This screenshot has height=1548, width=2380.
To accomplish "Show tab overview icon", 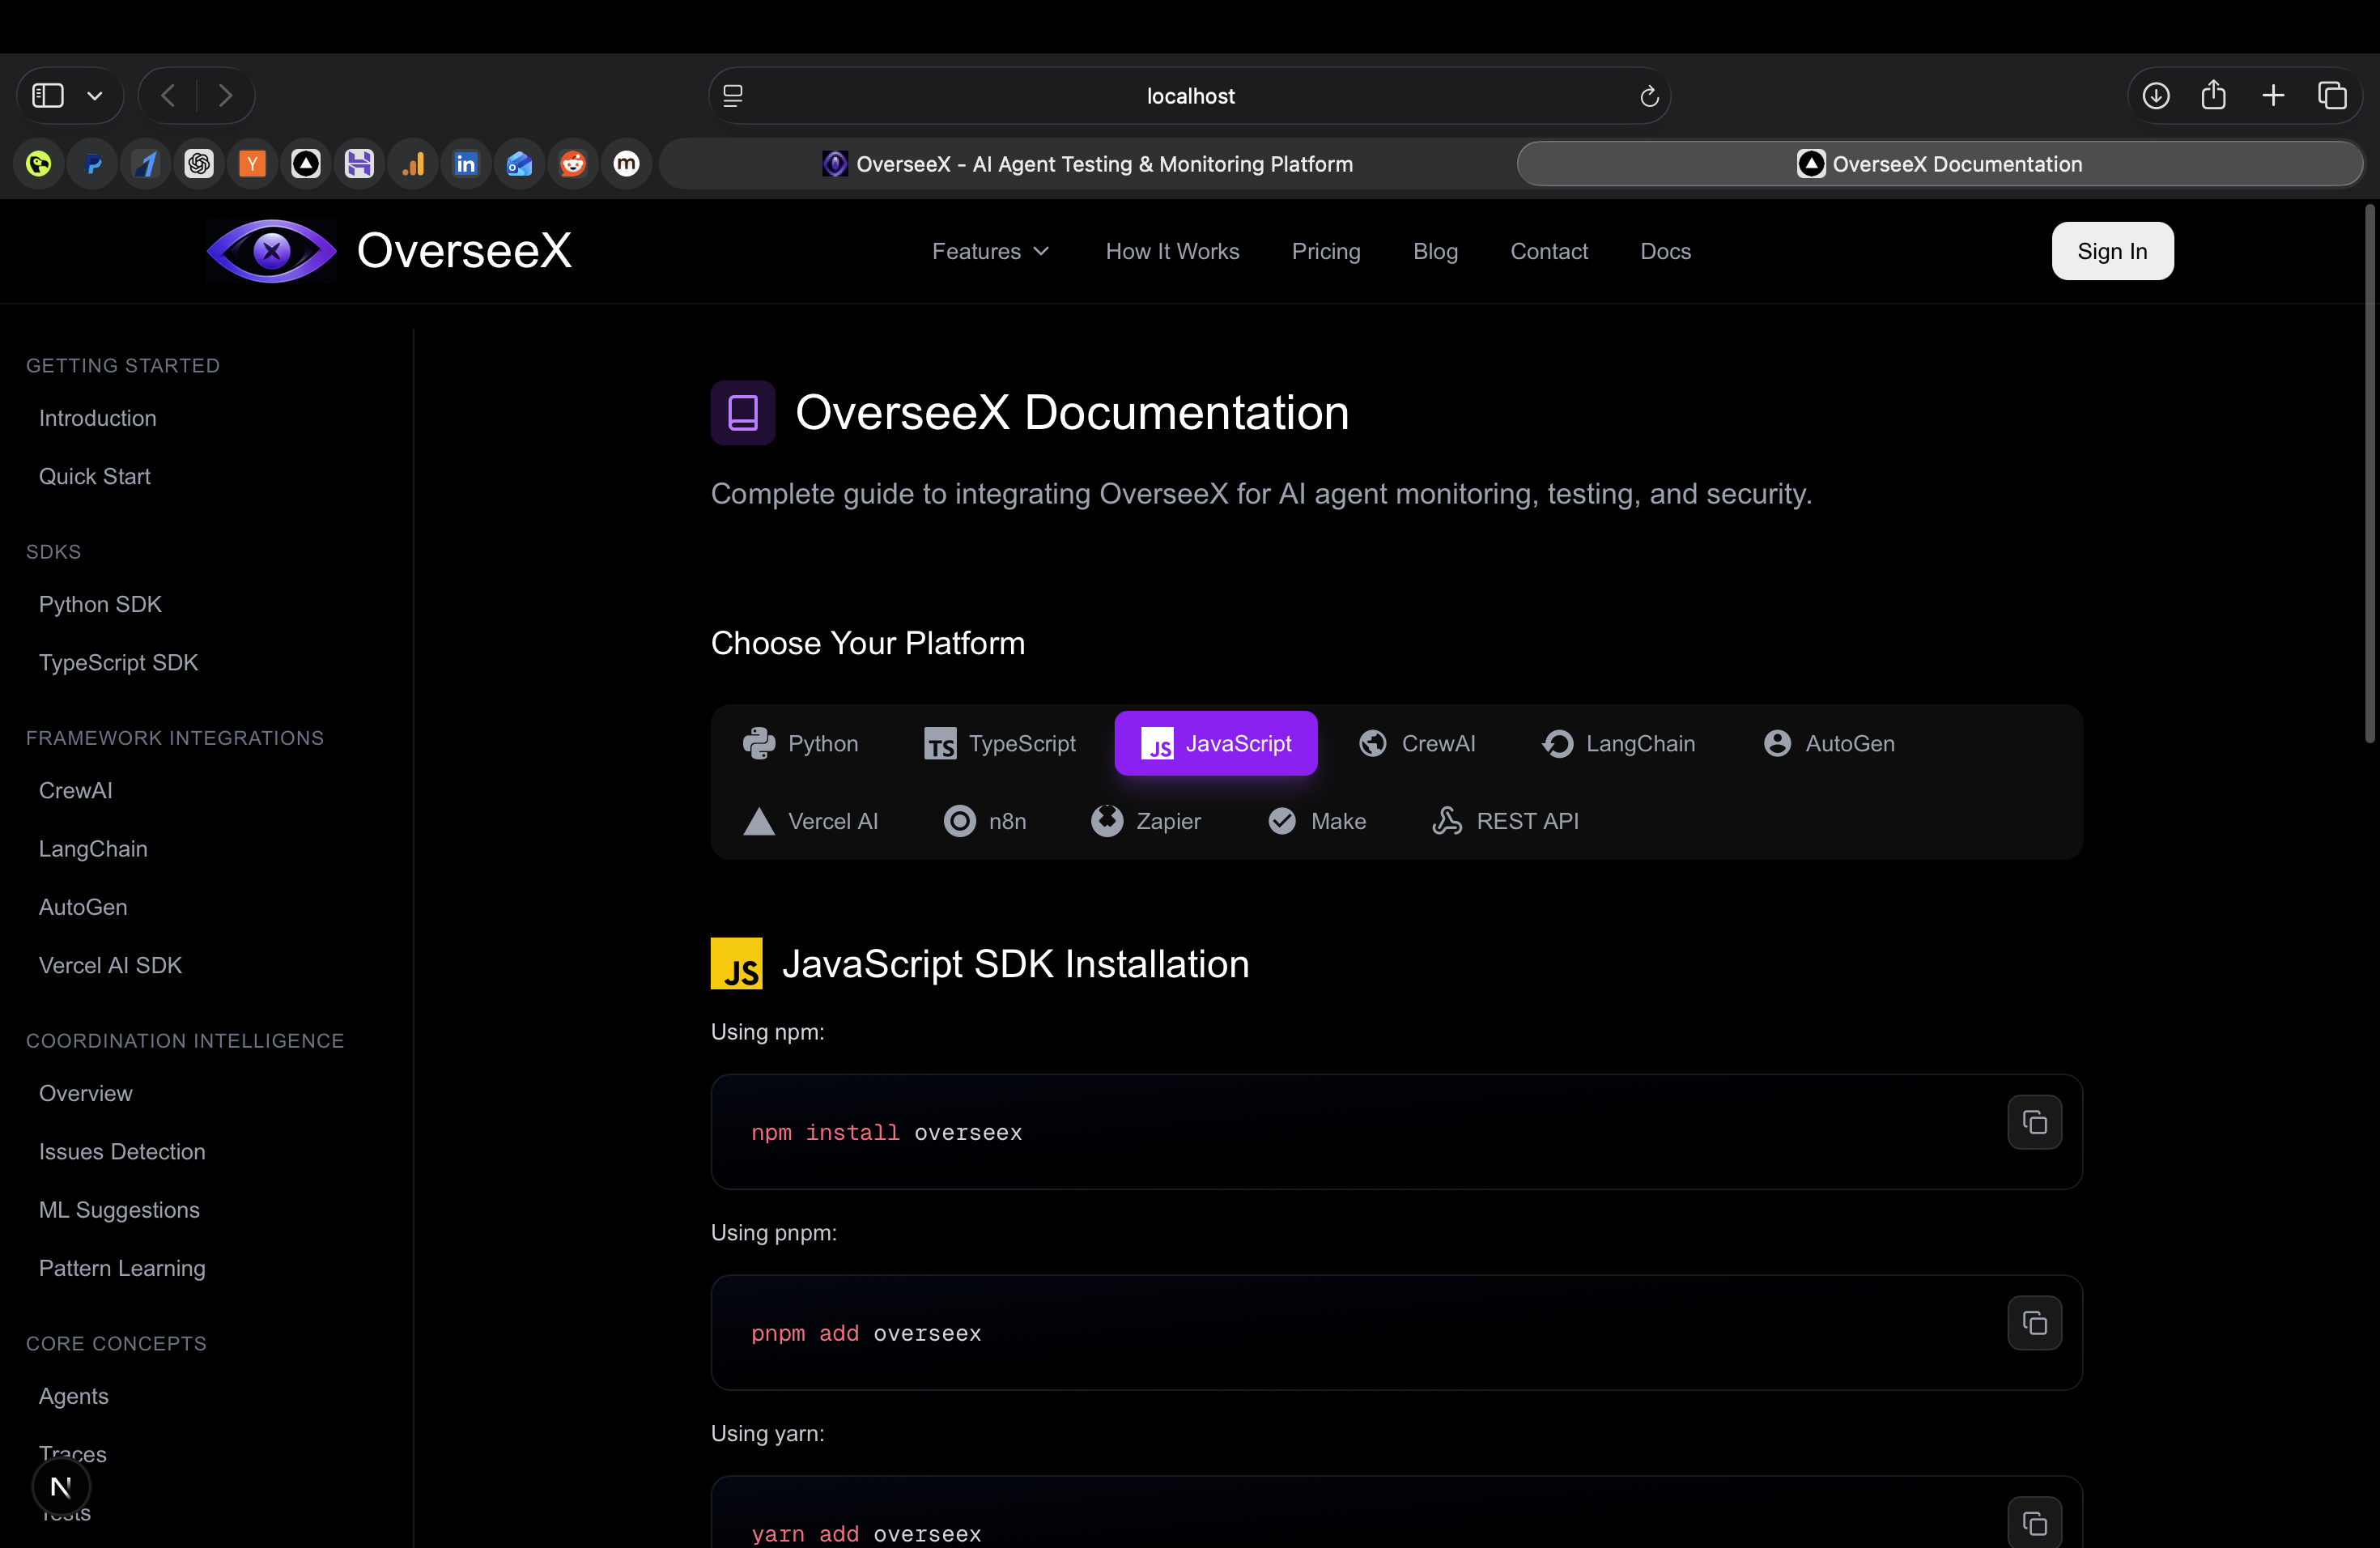I will (x=2332, y=96).
